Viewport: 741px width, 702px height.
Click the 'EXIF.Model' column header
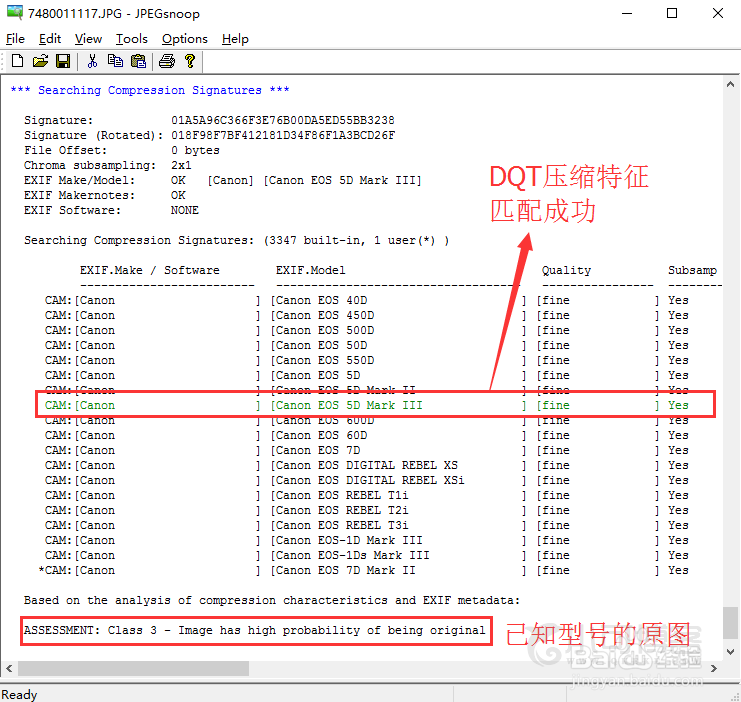pos(310,270)
